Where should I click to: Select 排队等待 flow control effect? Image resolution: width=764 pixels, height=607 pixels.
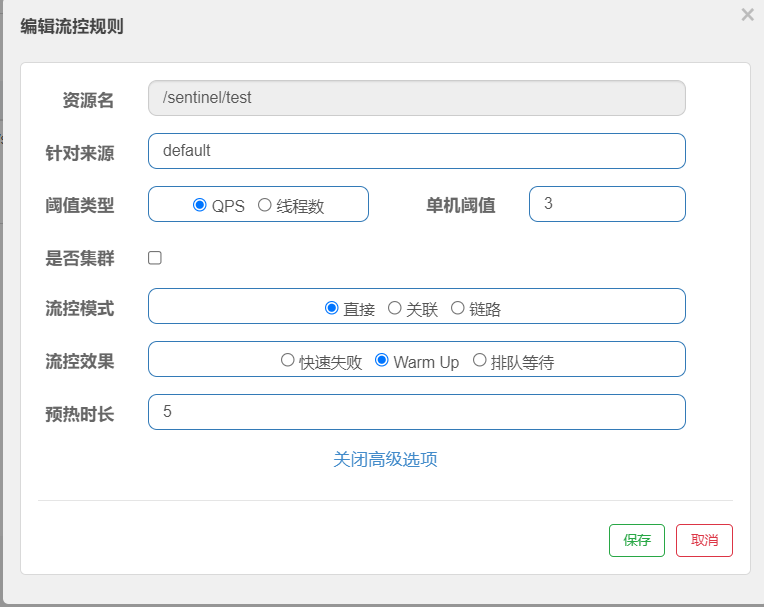[480, 360]
